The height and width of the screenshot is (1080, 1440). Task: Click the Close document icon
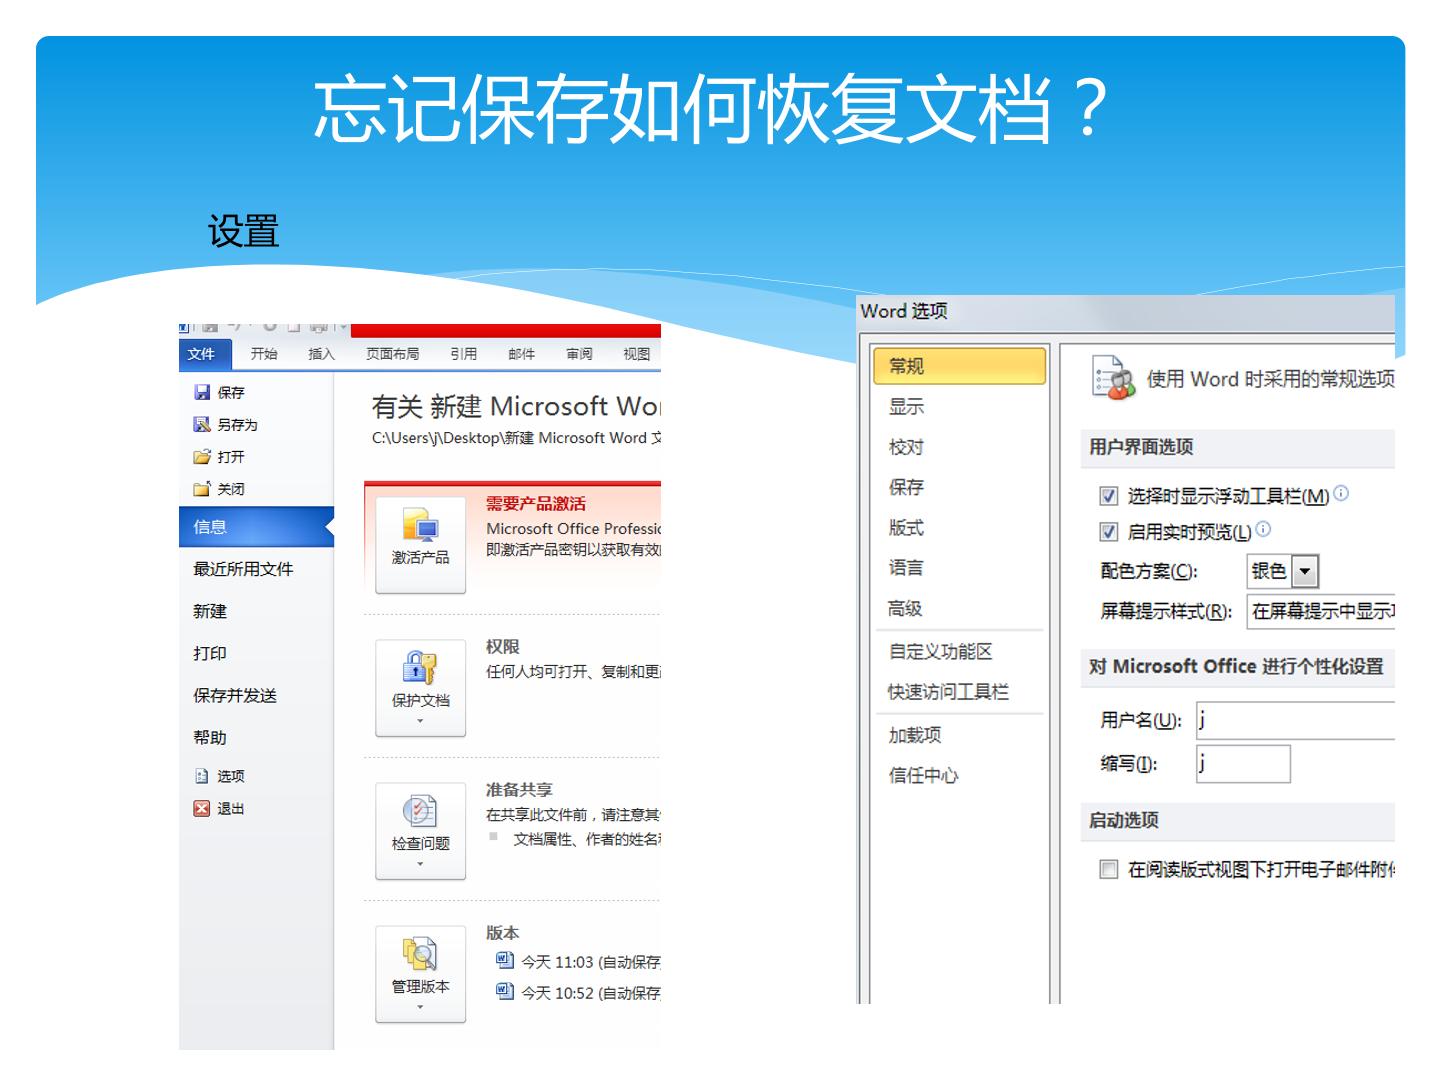pyautogui.click(x=202, y=489)
